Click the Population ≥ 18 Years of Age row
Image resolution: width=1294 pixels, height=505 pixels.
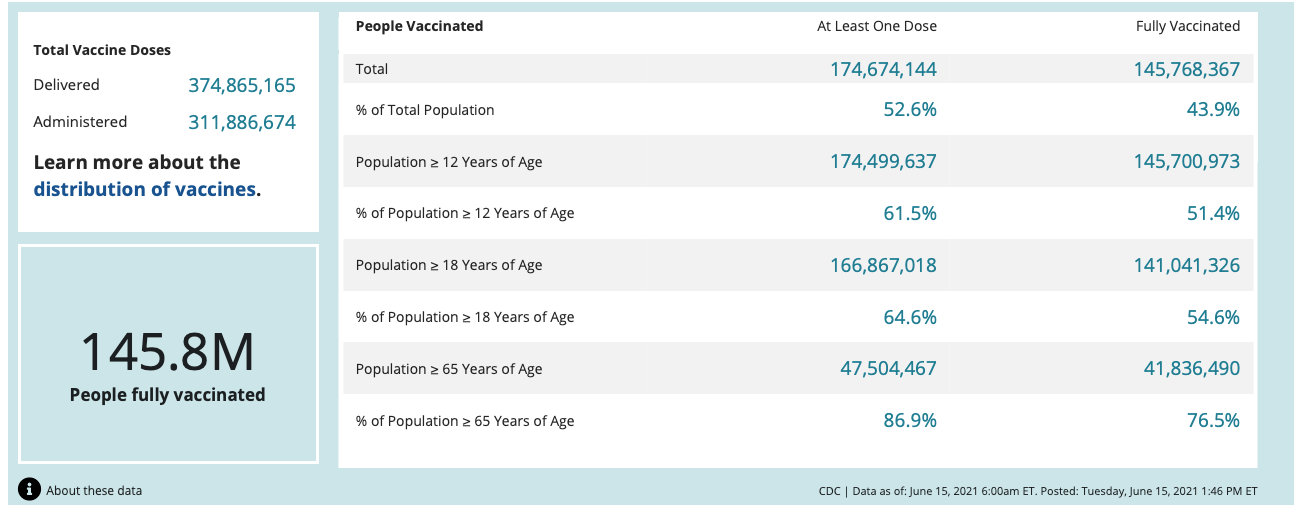(798, 265)
